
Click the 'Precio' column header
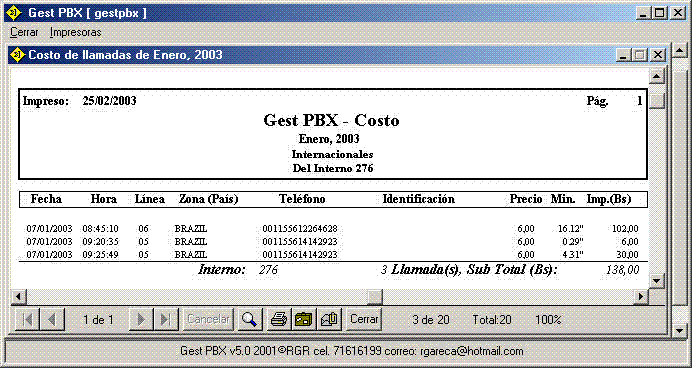pyautogui.click(x=526, y=199)
